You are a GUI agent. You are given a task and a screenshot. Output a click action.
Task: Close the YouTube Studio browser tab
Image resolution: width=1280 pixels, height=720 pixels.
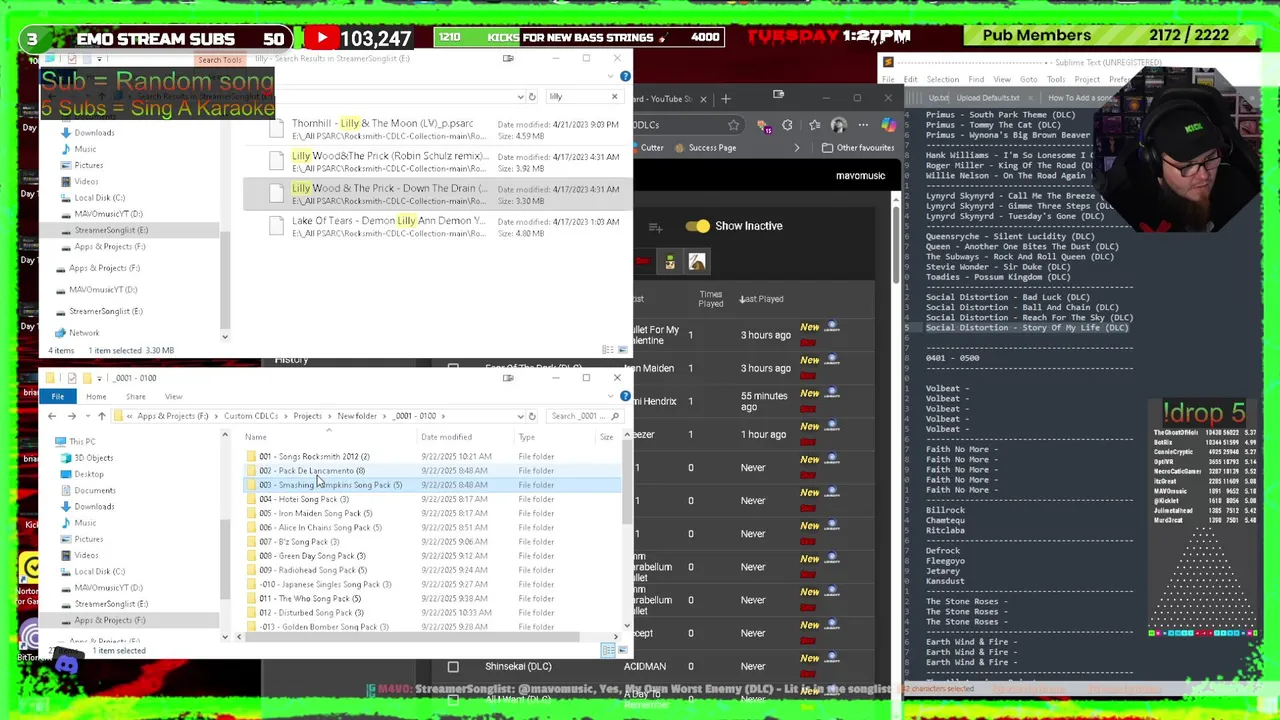click(x=703, y=99)
